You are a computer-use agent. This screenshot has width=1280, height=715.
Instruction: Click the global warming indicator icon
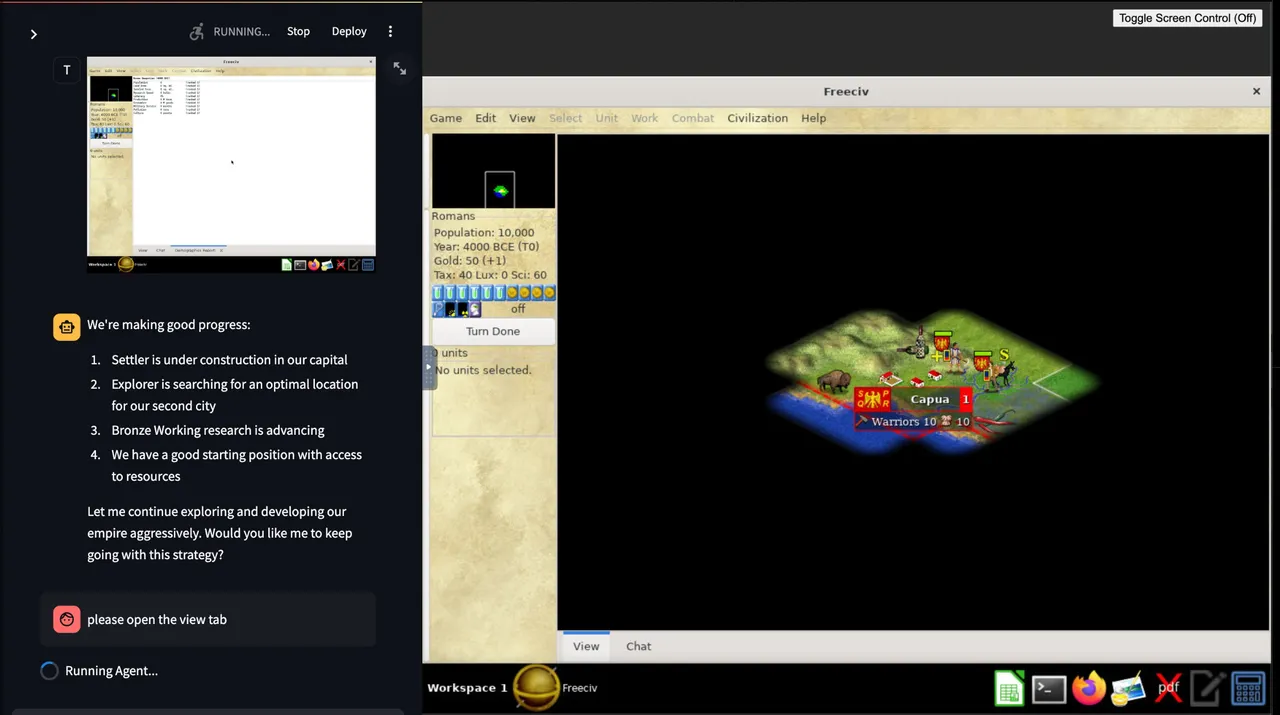pyautogui.click(x=450, y=309)
